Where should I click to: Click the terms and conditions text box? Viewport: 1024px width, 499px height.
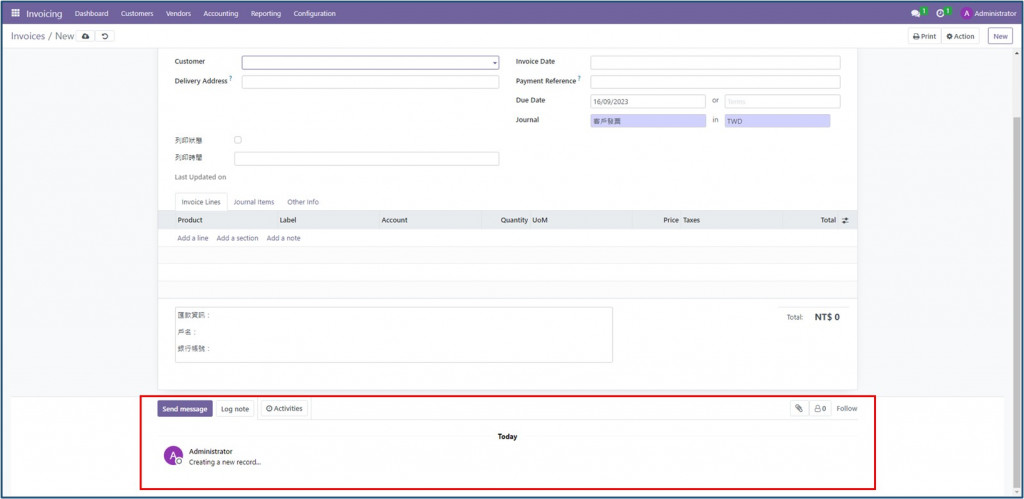pos(394,334)
